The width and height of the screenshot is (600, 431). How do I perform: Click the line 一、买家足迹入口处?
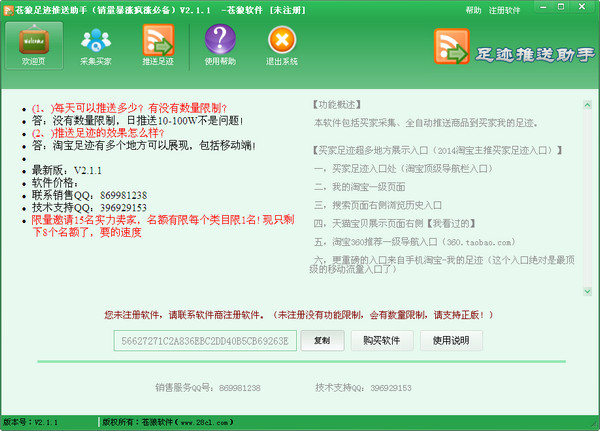pos(403,169)
